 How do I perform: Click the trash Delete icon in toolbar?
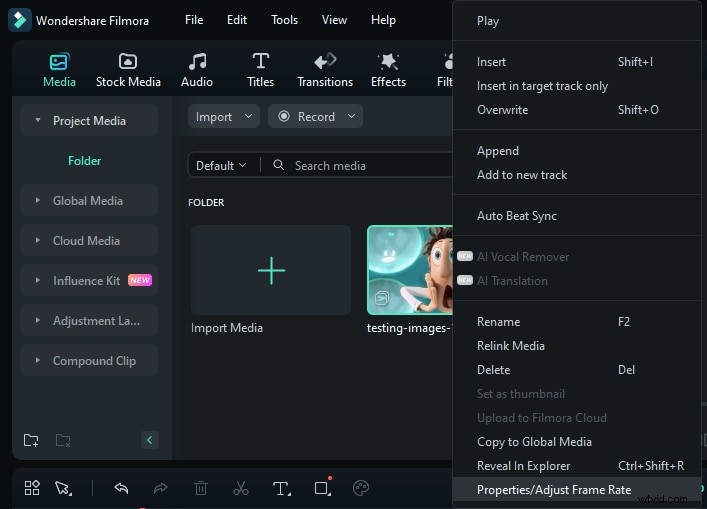(x=201, y=488)
